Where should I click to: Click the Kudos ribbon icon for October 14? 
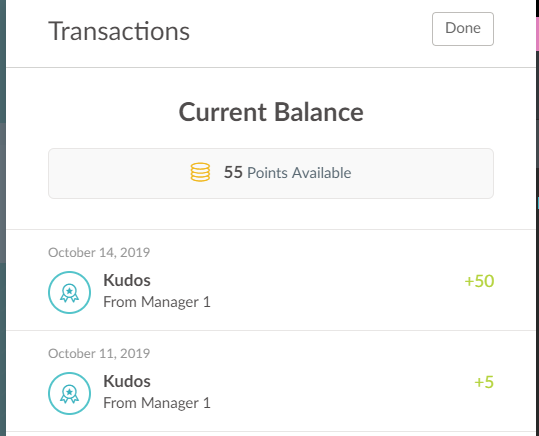(x=69, y=292)
